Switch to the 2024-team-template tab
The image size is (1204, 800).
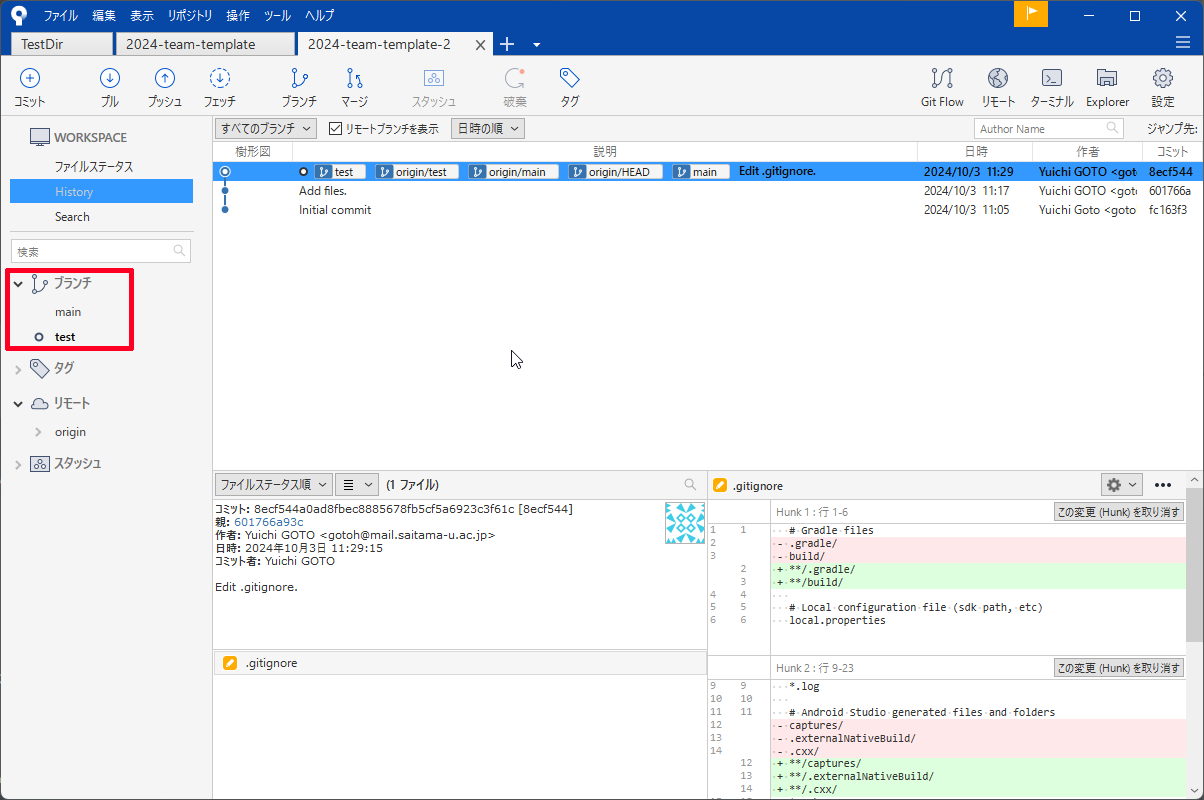(x=206, y=44)
